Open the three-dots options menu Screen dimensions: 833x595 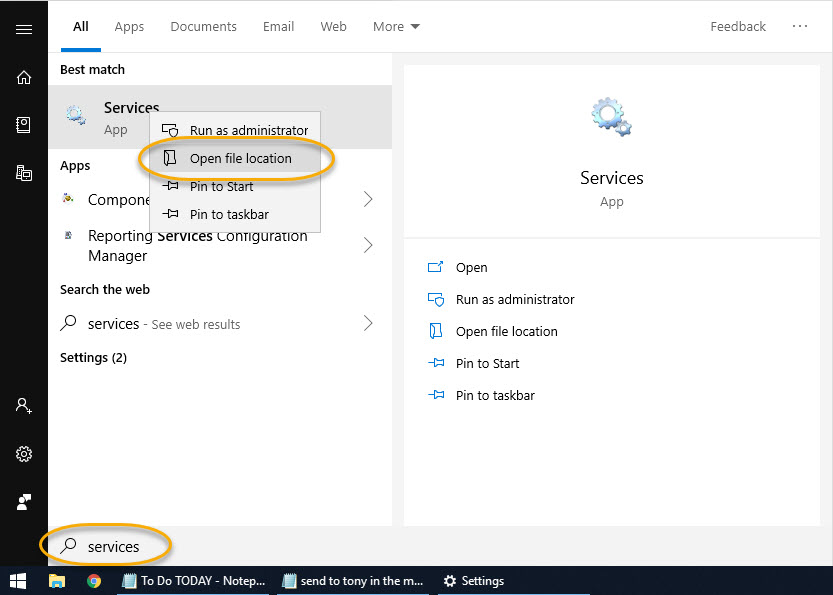800,26
